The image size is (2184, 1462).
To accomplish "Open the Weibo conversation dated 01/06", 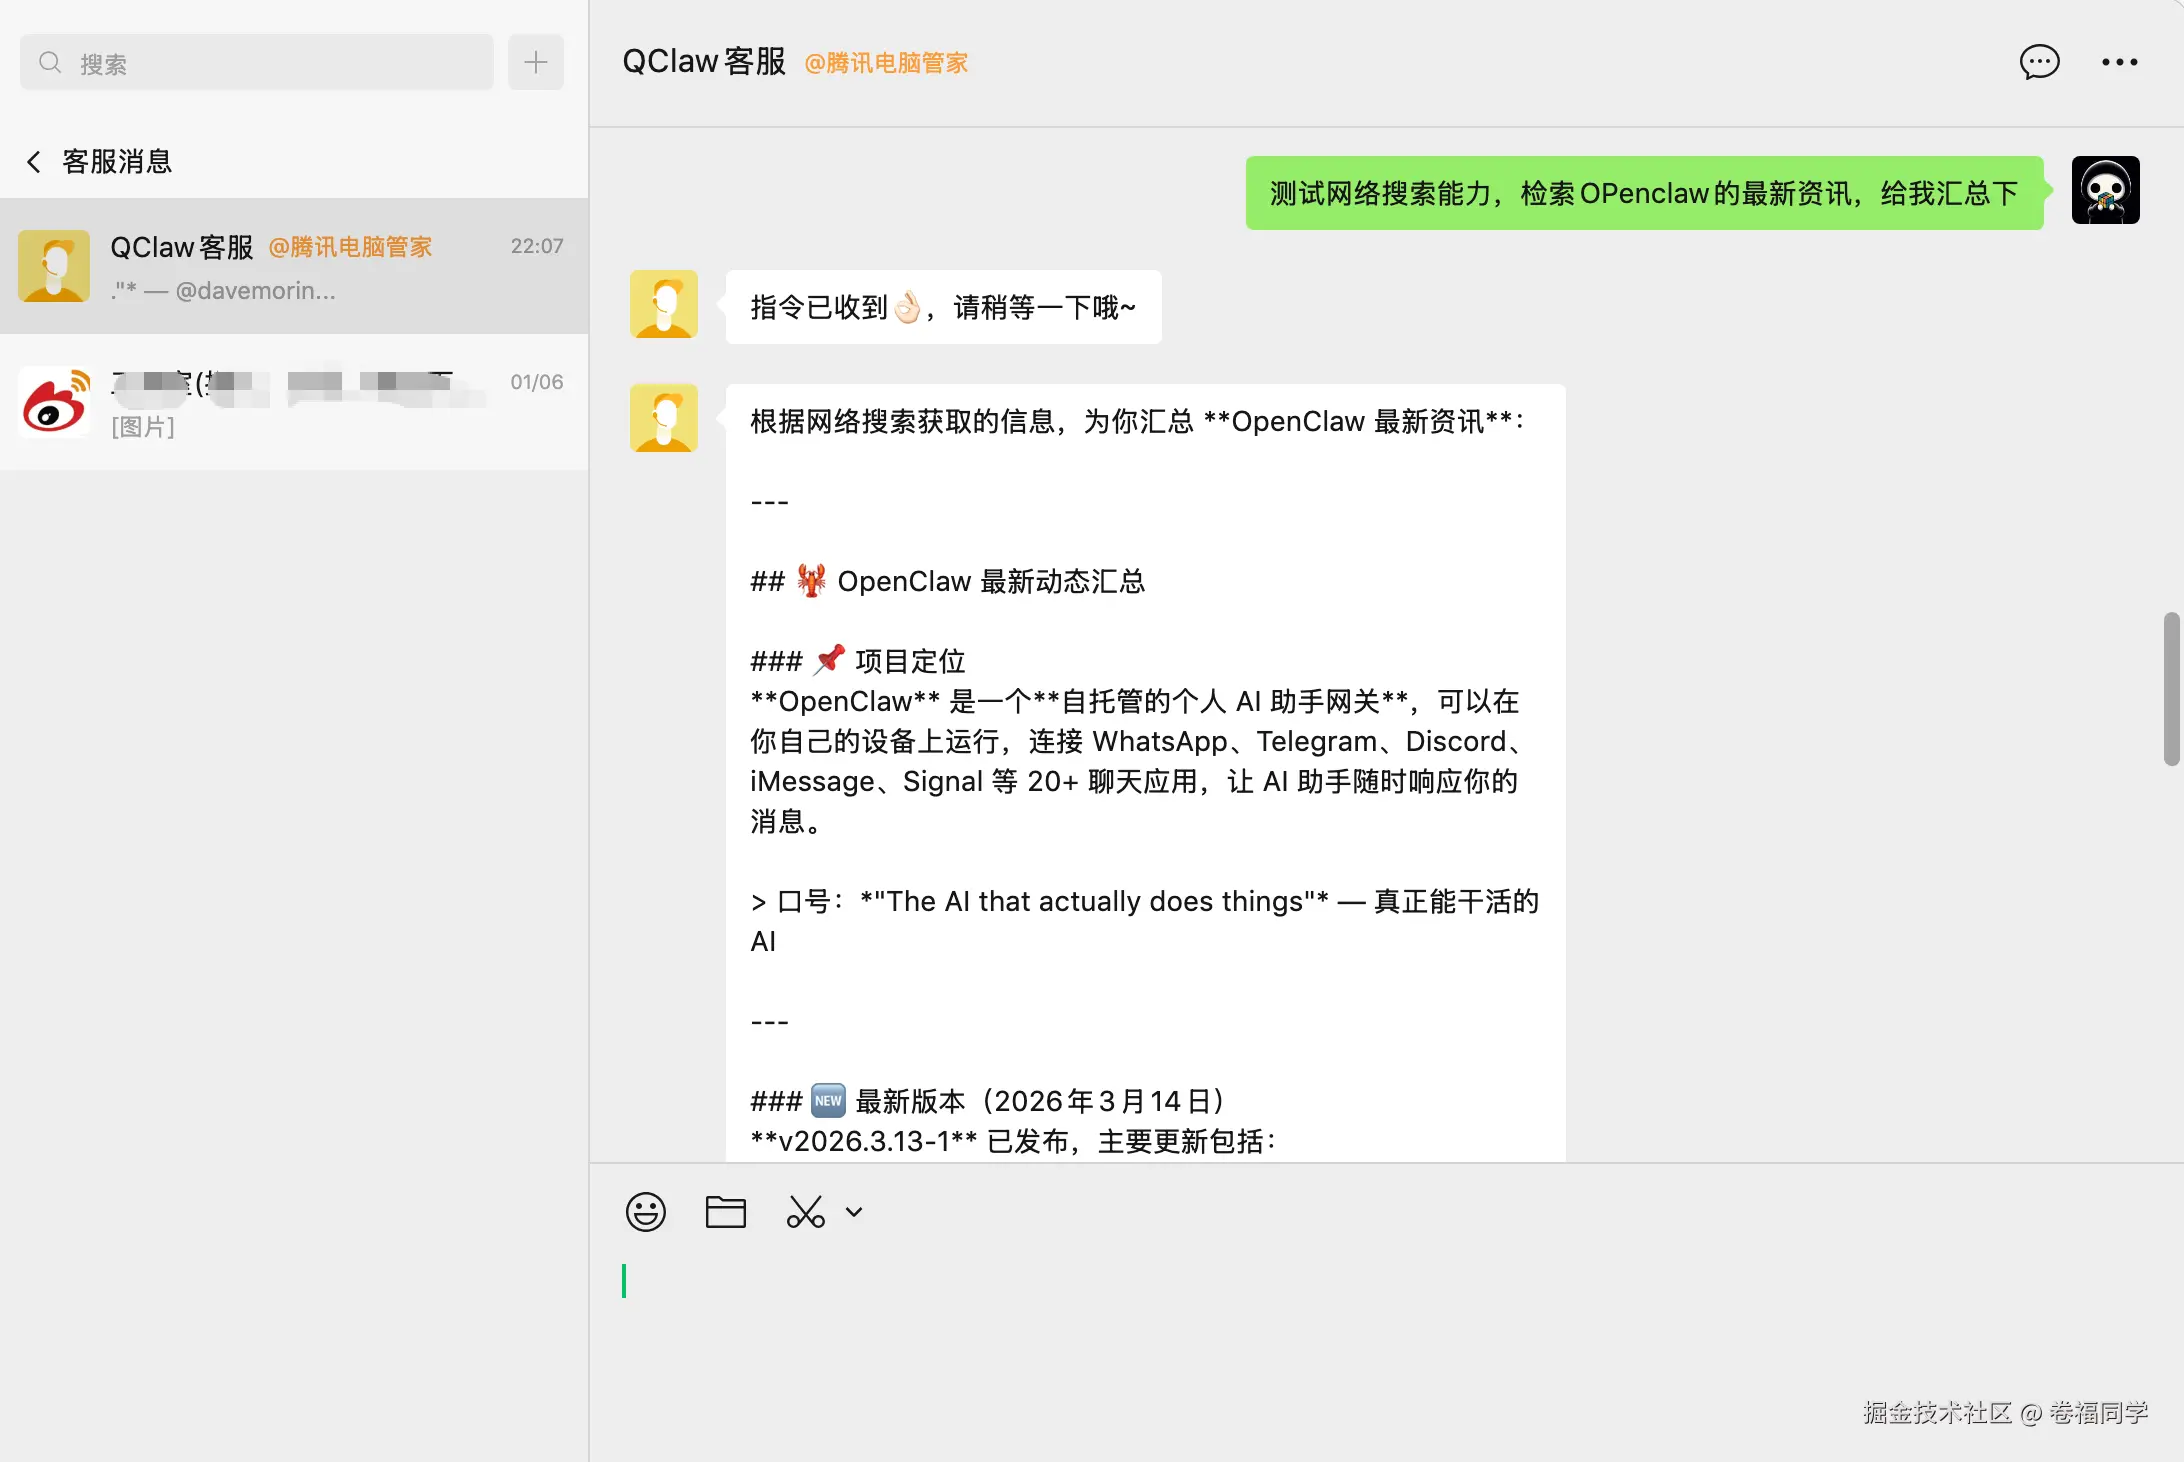I will click(x=294, y=402).
